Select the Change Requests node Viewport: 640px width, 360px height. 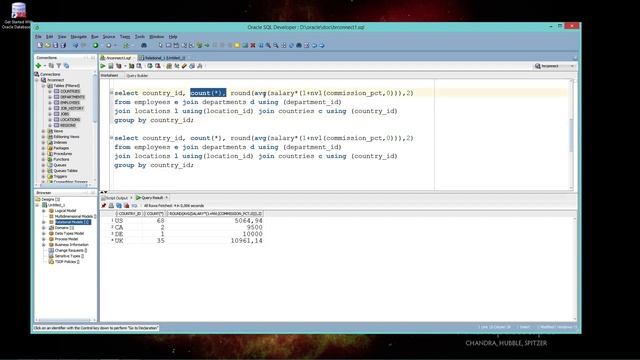71,250
